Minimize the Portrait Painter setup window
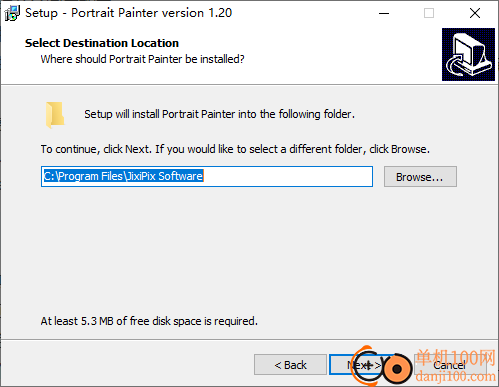The width and height of the screenshot is (499, 387). click(x=384, y=13)
